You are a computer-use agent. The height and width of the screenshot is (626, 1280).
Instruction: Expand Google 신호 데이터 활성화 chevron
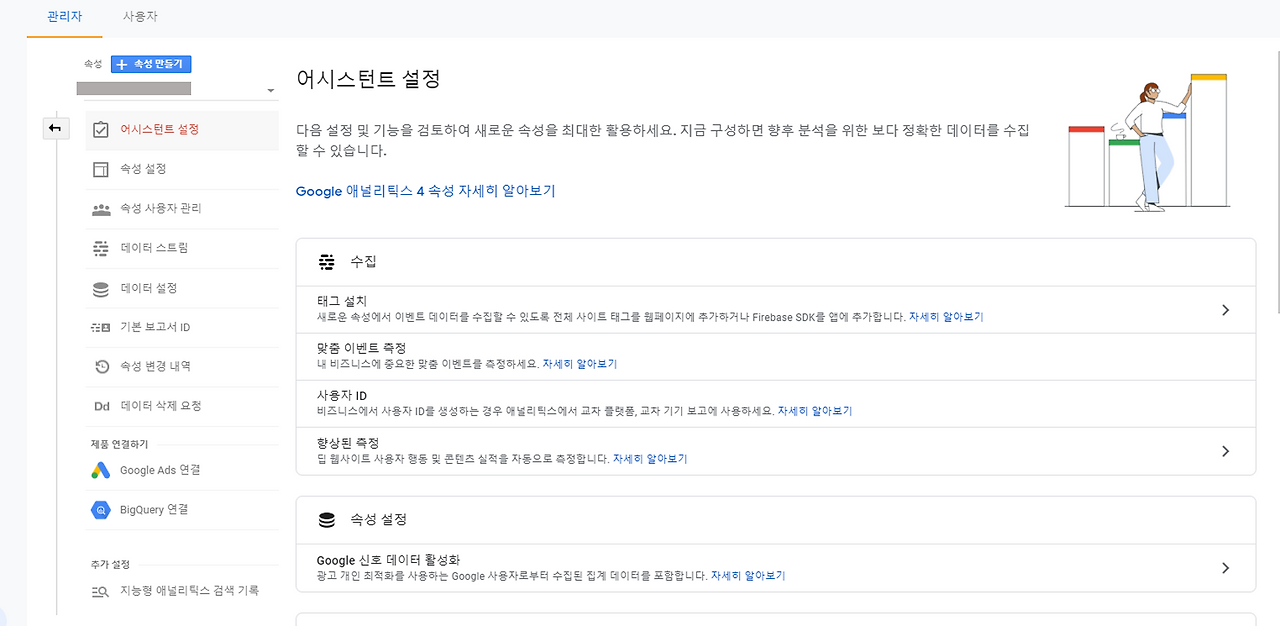coord(1225,568)
